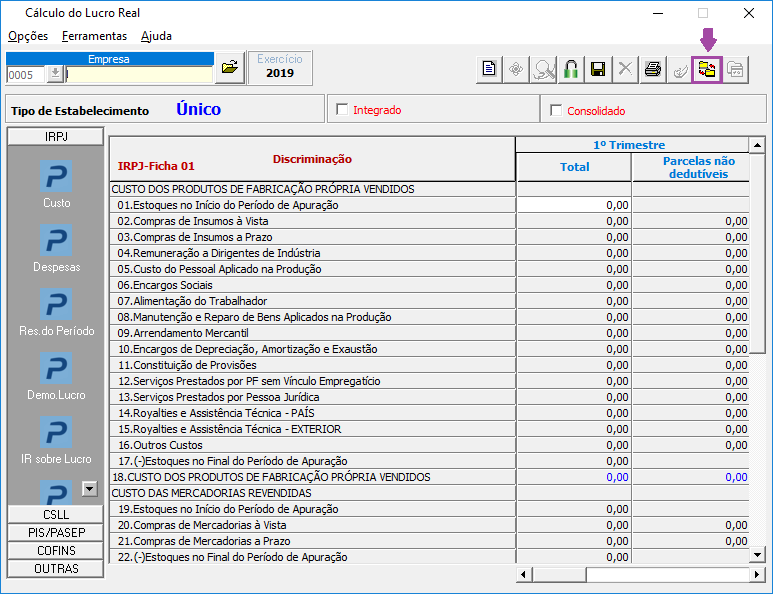Click the horizontal scrollbar thumb

[x=559, y=574]
